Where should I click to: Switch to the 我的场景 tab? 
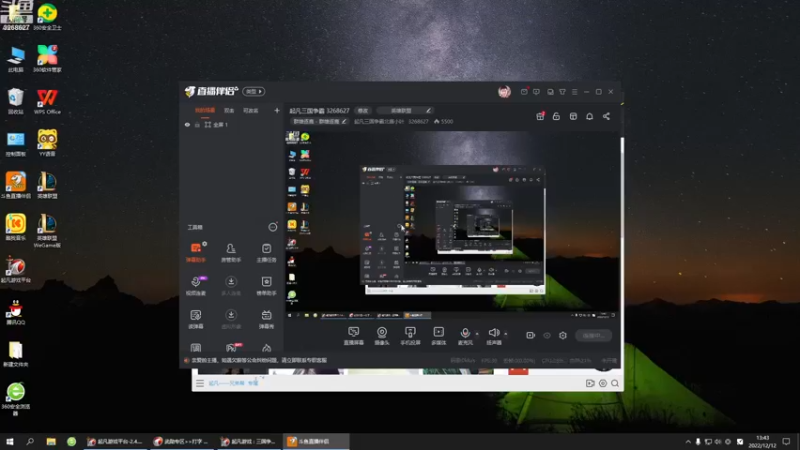pyautogui.click(x=205, y=110)
